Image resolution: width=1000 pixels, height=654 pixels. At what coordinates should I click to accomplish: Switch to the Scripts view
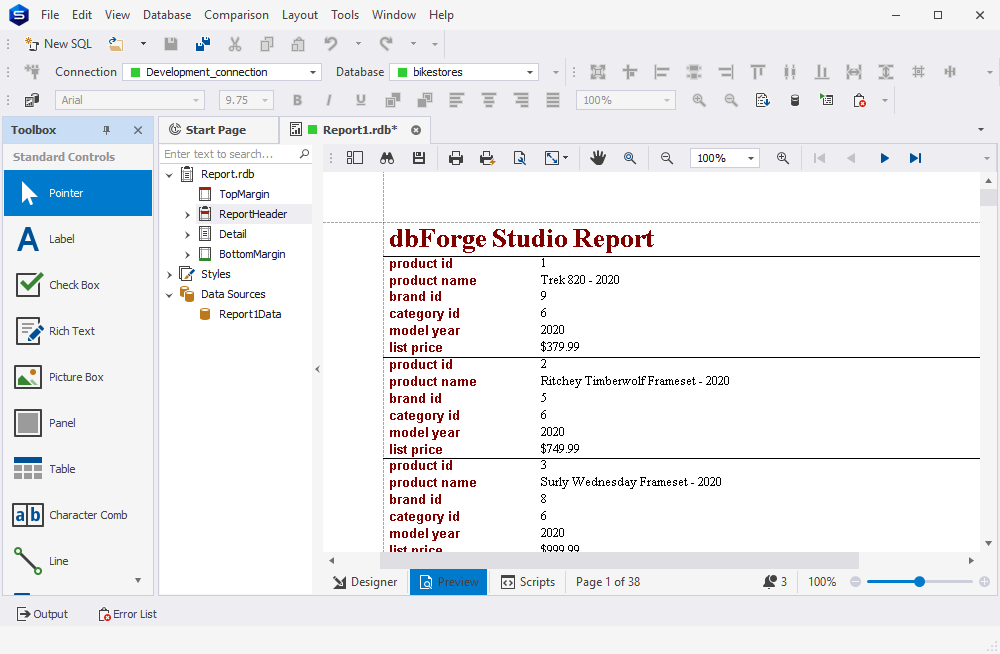click(527, 582)
